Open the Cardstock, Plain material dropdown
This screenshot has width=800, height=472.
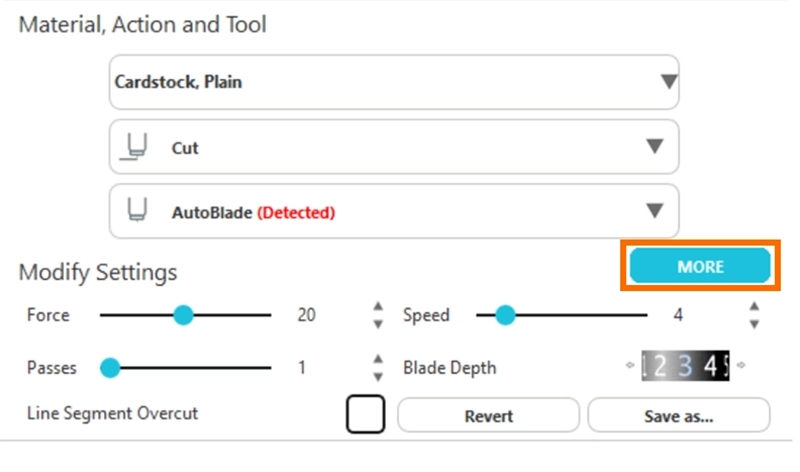coord(669,82)
